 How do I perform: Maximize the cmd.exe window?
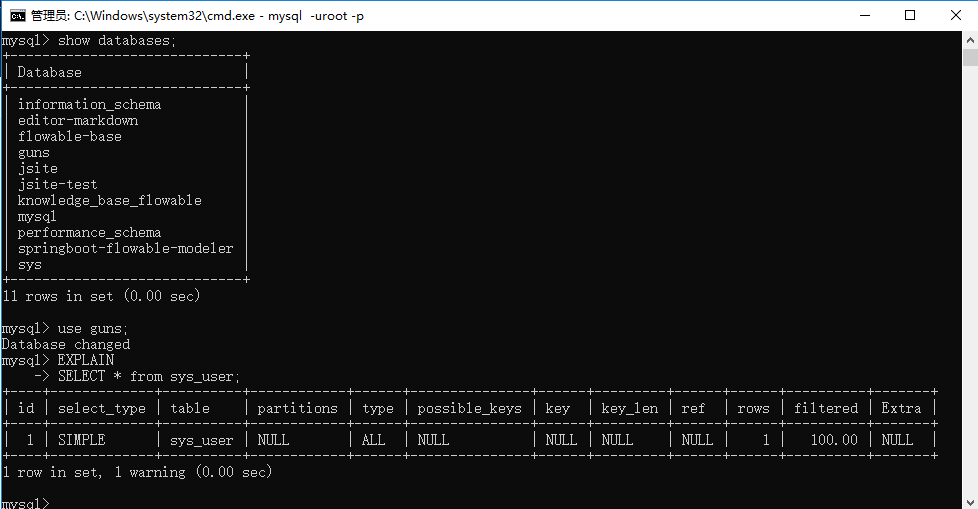coord(910,16)
